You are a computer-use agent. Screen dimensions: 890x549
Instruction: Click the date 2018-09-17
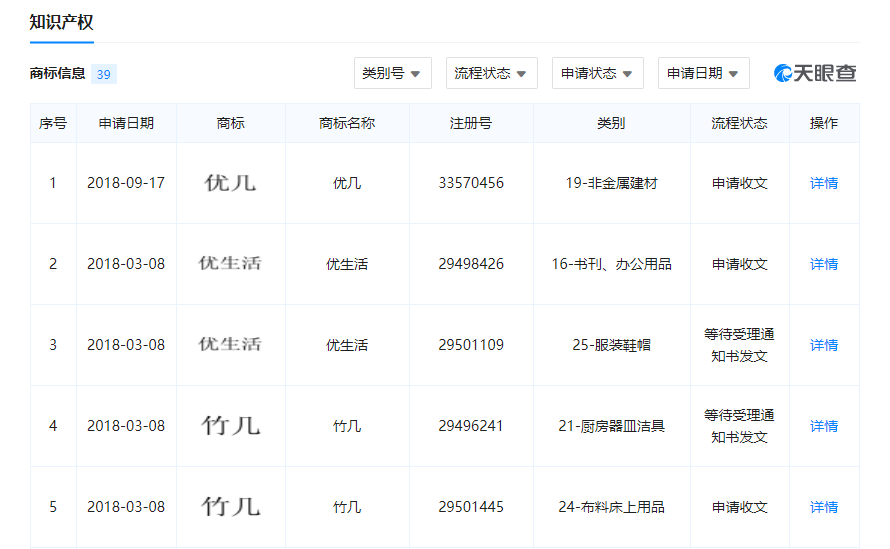point(126,183)
